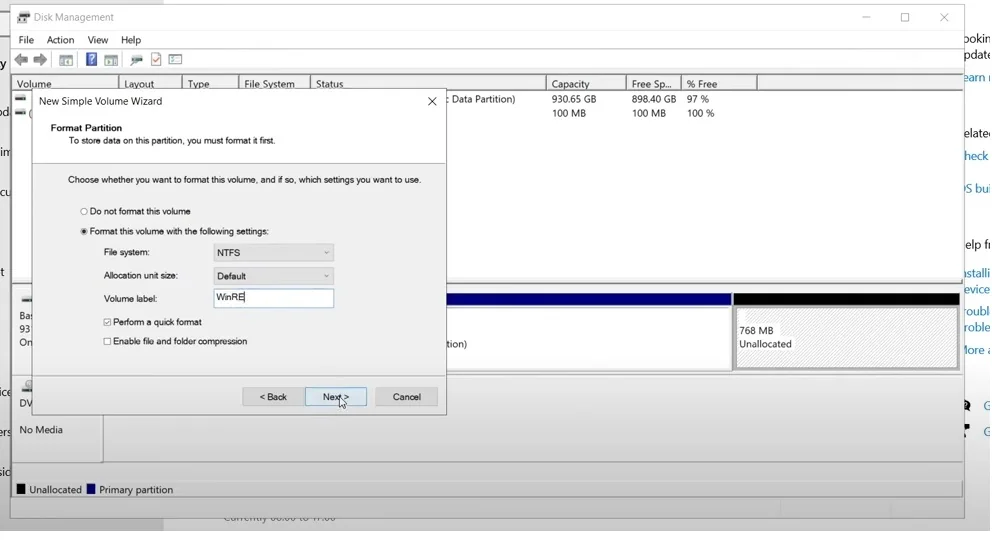
Task: Open Help with the blue question-mark icon
Action: point(91,59)
